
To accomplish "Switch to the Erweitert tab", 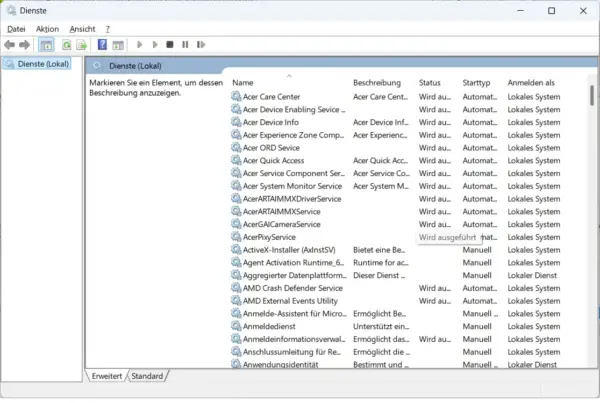I will click(x=107, y=376).
